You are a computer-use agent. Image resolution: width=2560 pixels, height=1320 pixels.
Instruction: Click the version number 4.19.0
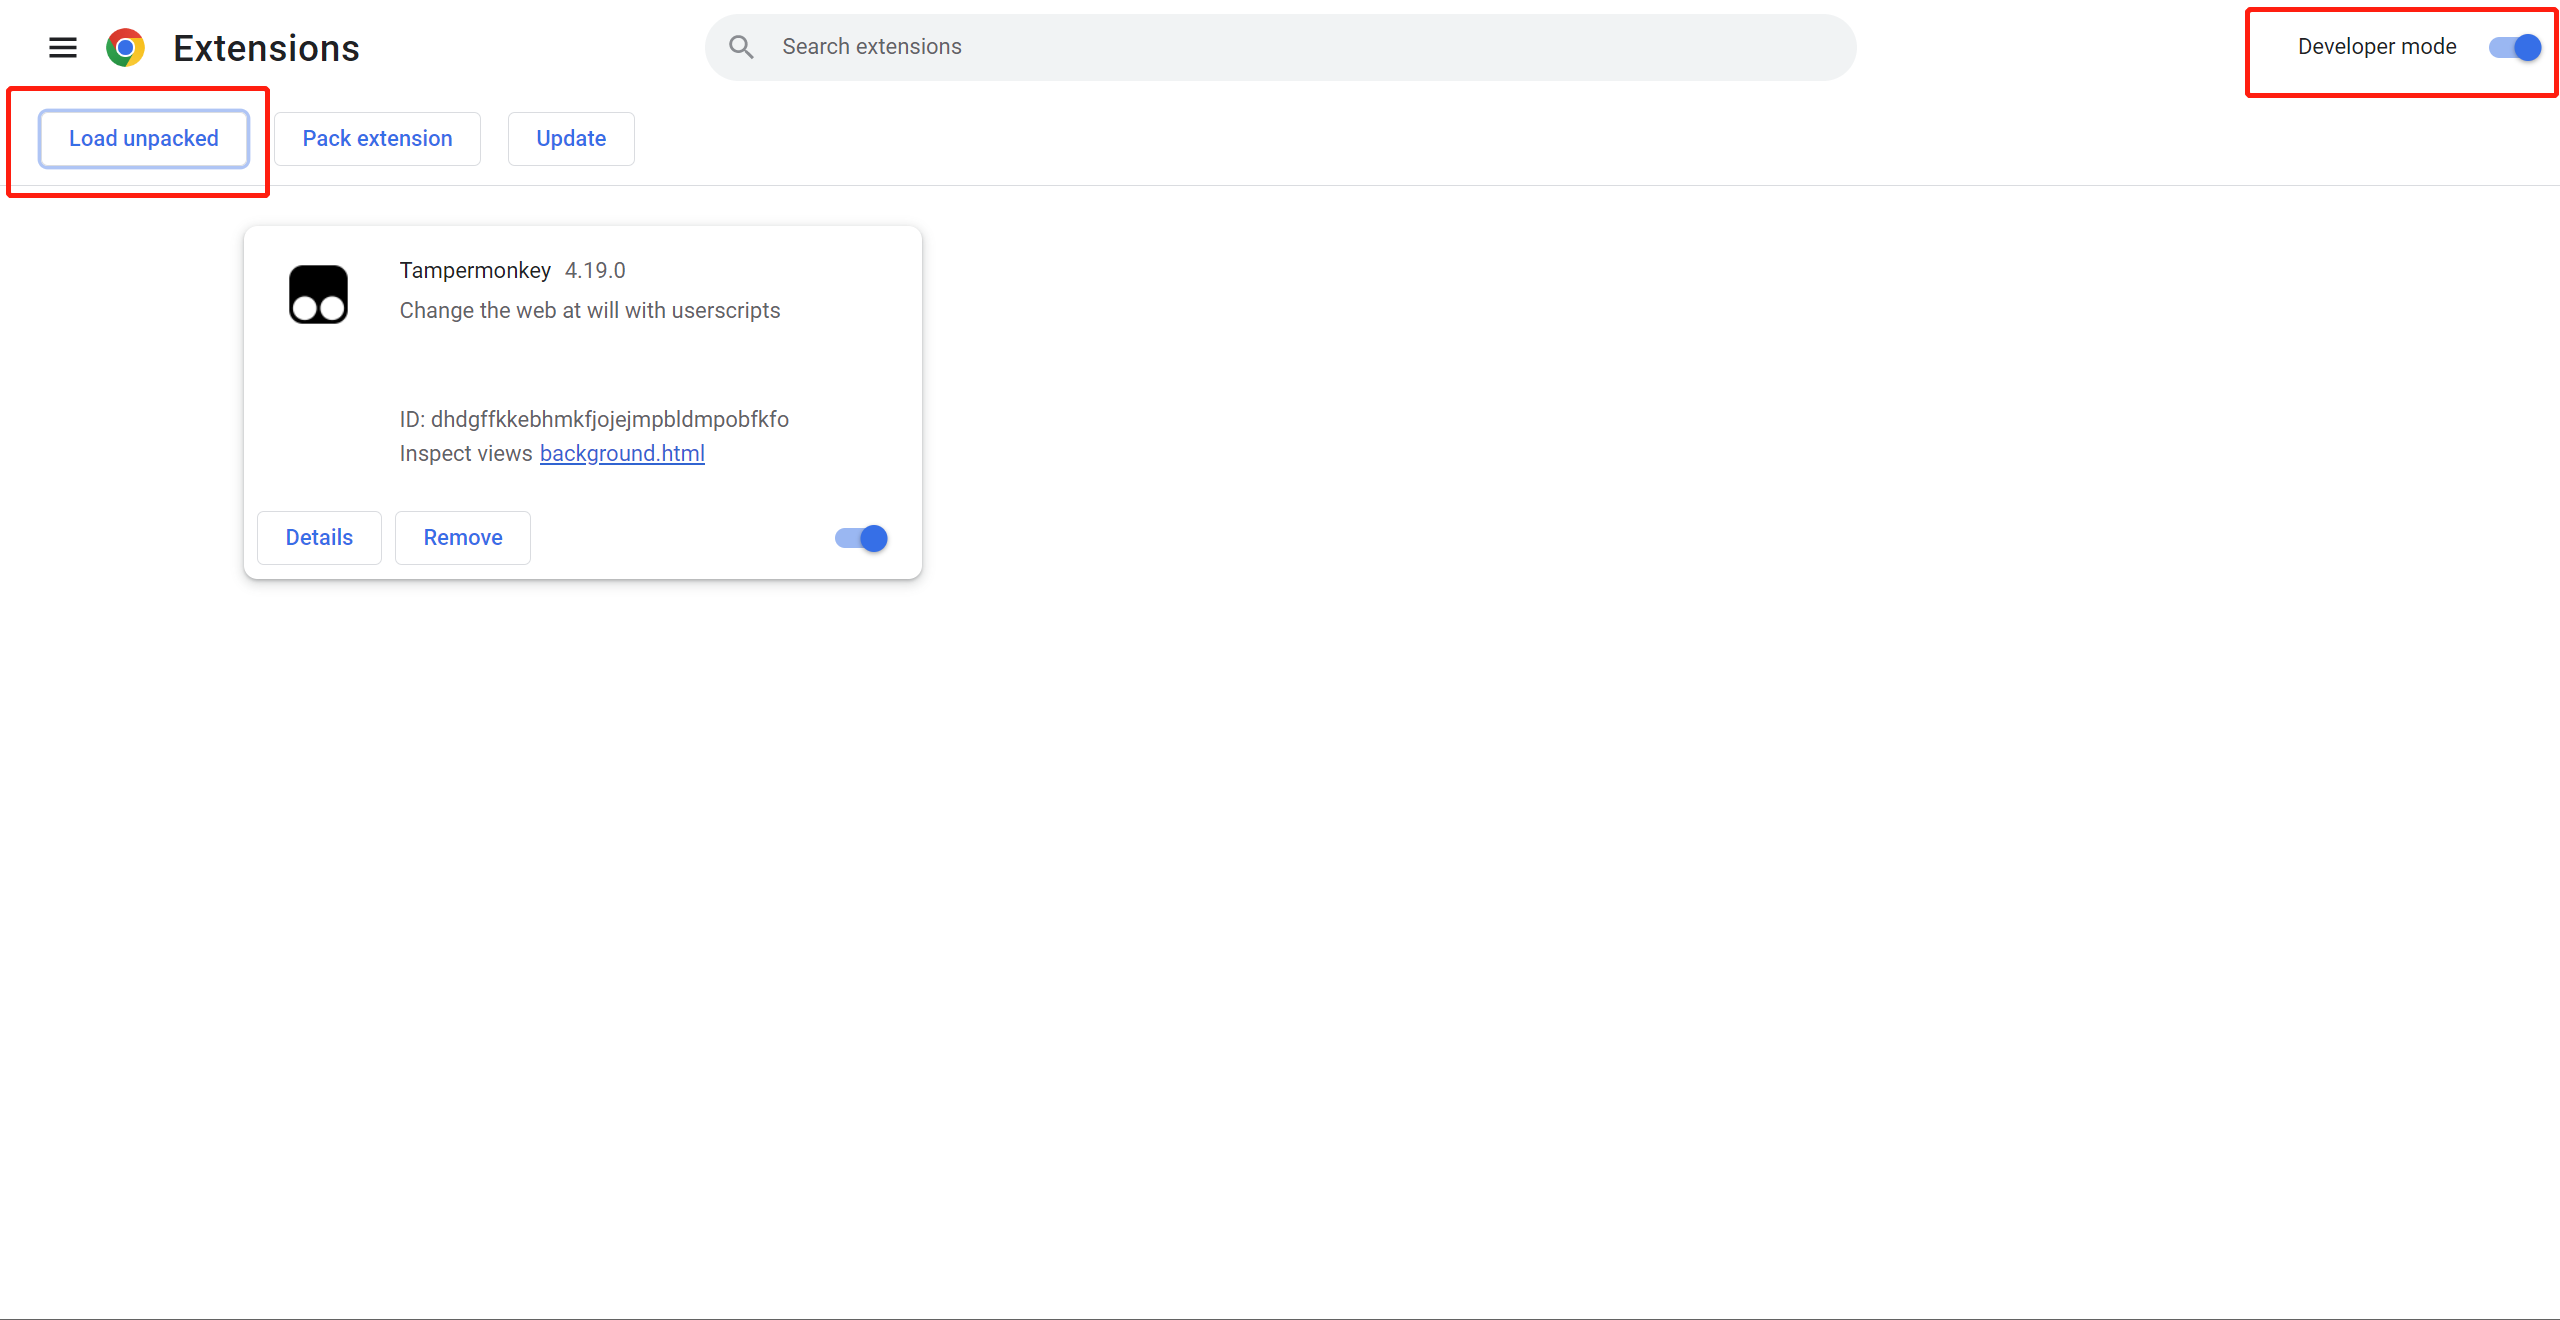click(x=595, y=271)
